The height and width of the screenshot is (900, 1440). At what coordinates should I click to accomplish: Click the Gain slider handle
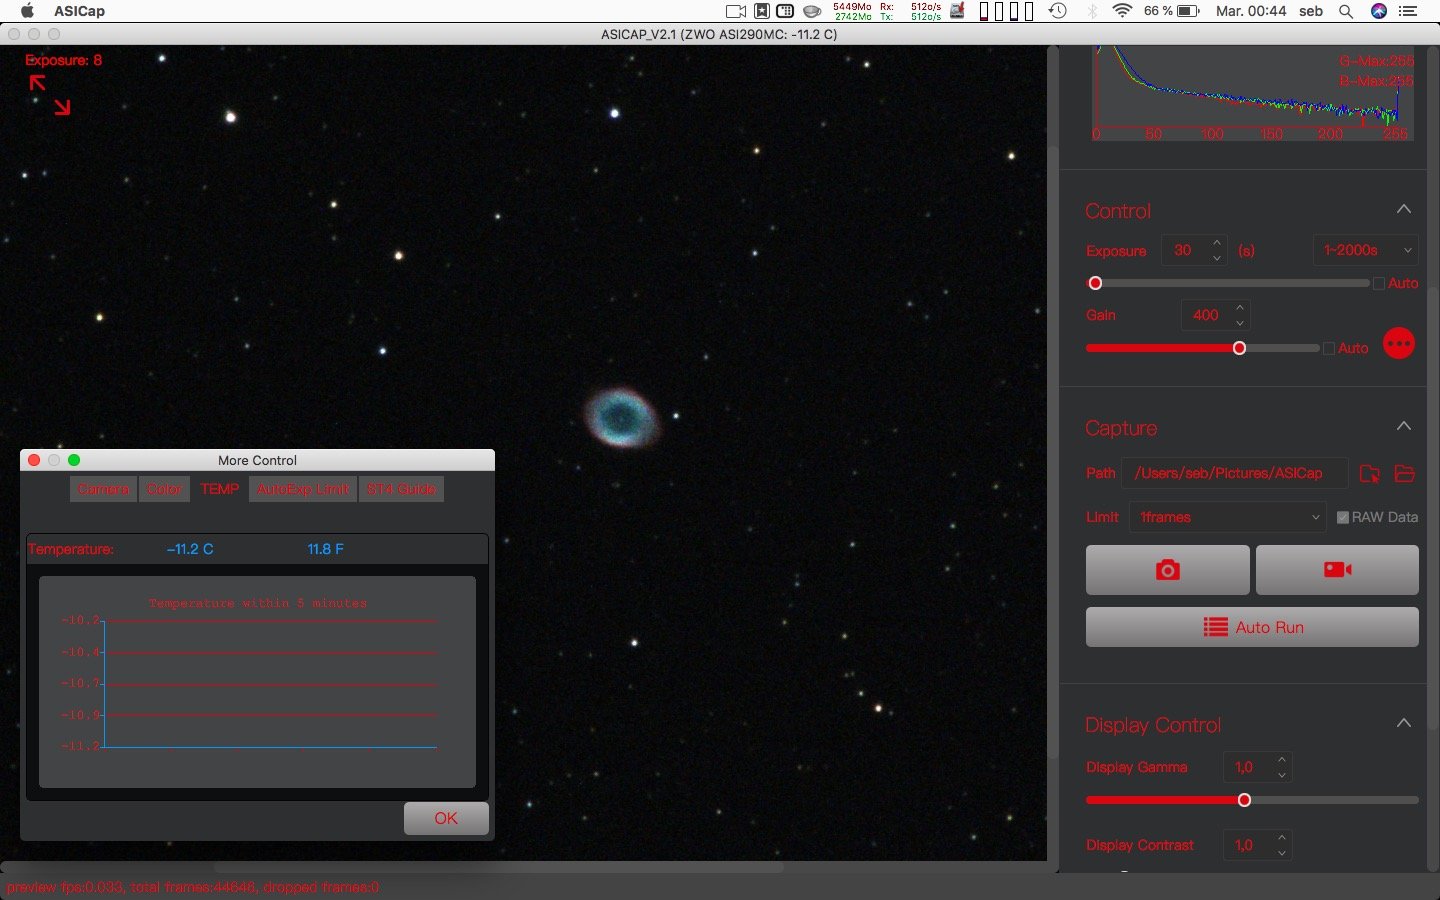1239,348
